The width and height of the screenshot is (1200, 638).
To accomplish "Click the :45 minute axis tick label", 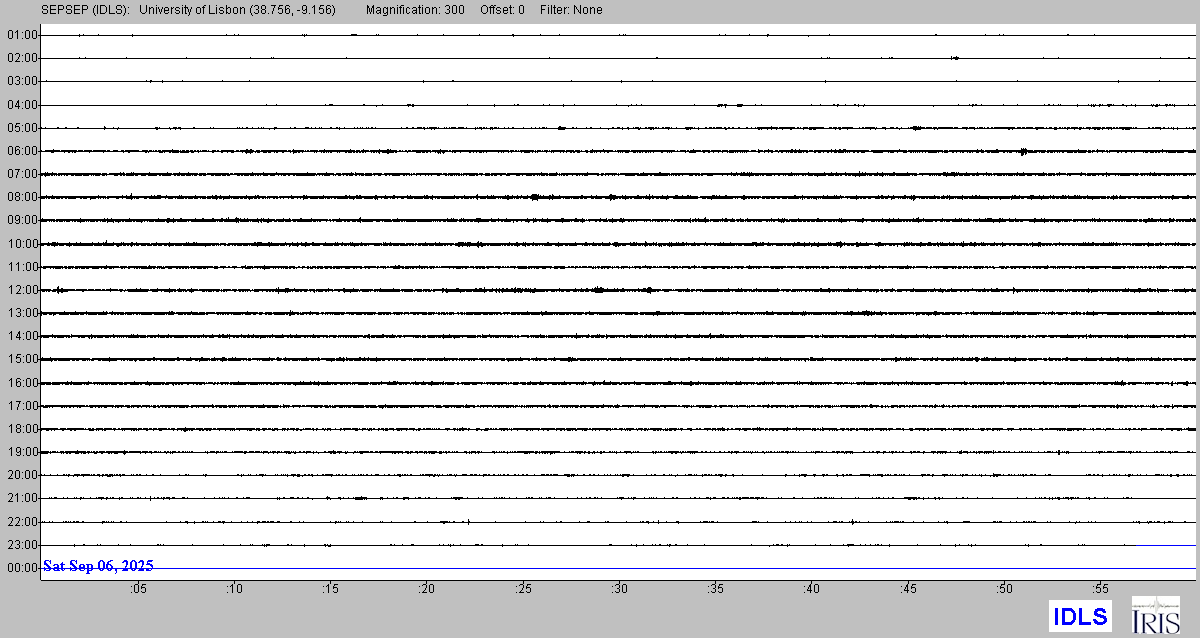I will pyautogui.click(x=908, y=589).
